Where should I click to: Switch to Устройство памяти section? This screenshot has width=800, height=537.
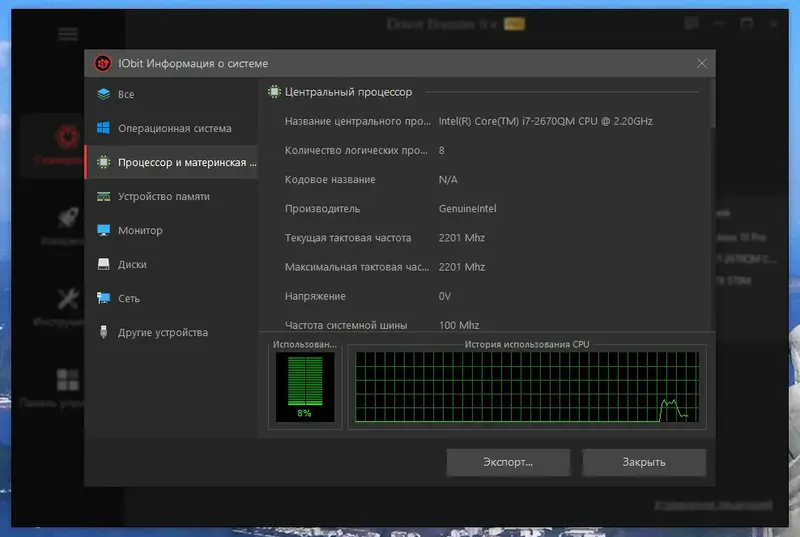pos(171,196)
